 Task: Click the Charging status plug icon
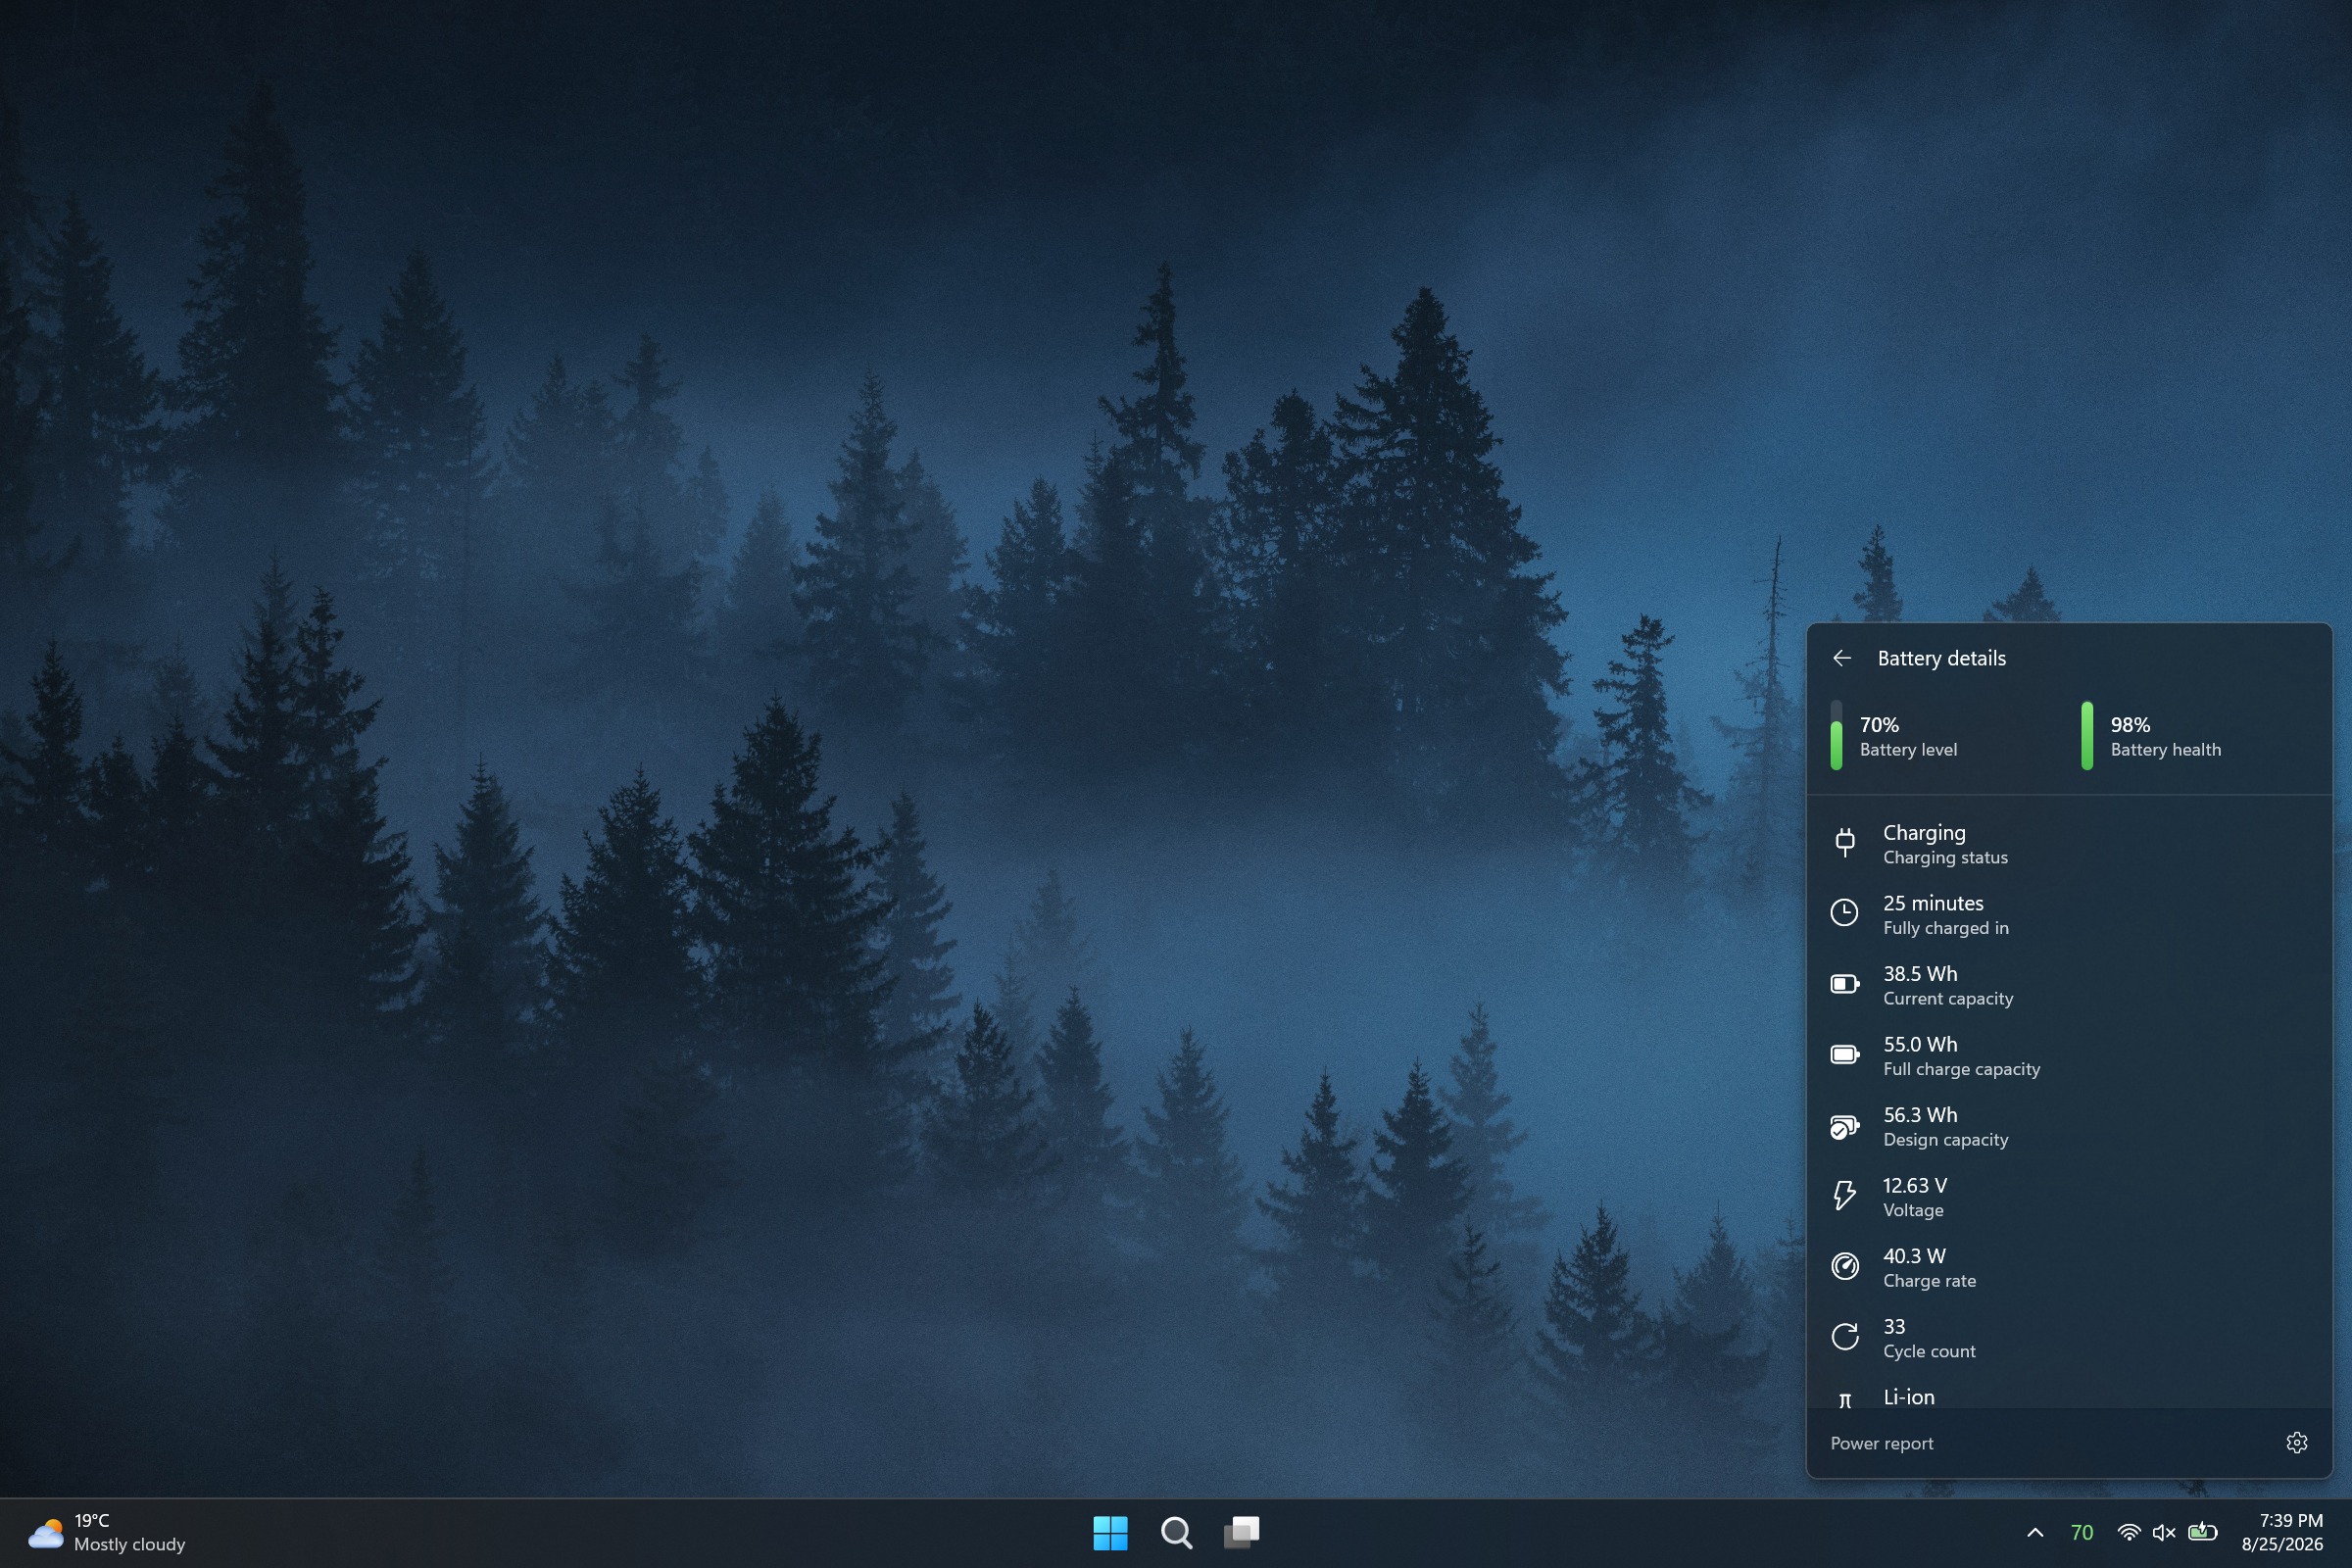tap(1845, 842)
